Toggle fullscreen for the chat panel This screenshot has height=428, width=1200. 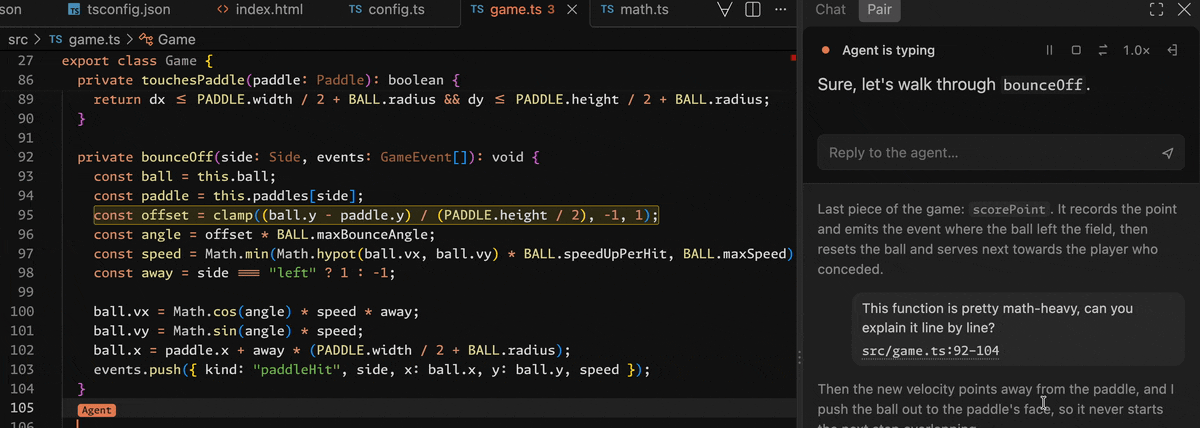pos(1156,10)
